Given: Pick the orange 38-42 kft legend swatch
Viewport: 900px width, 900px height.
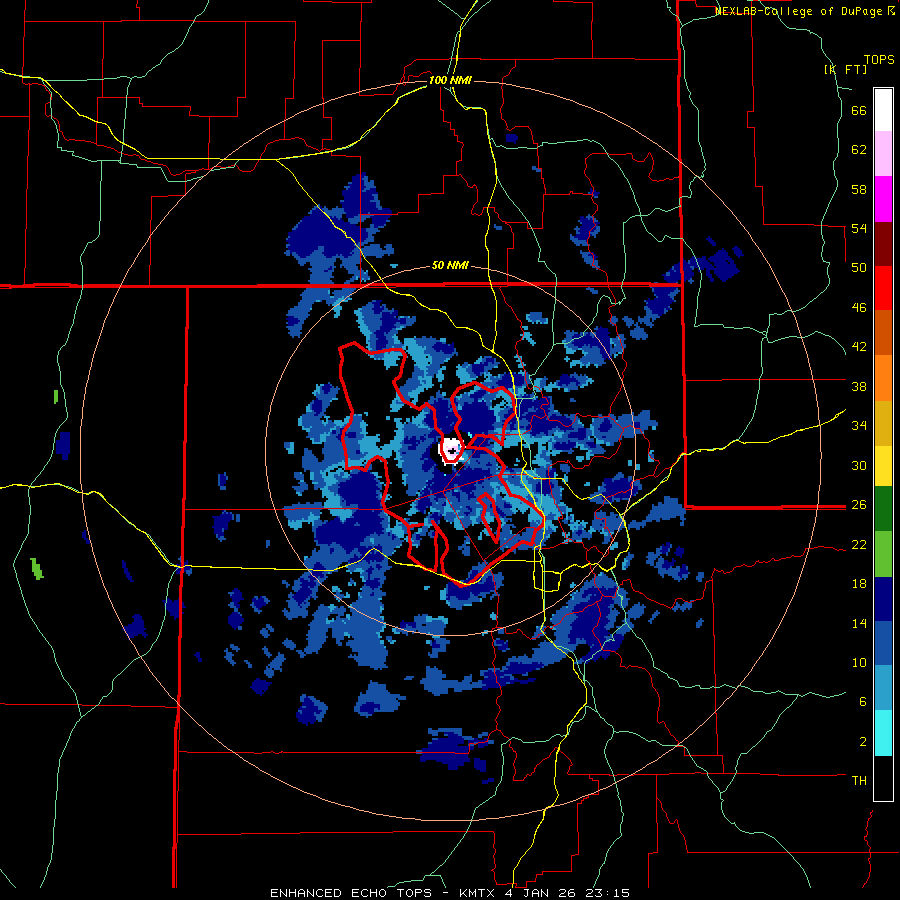Looking at the screenshot, I should pos(883,378).
